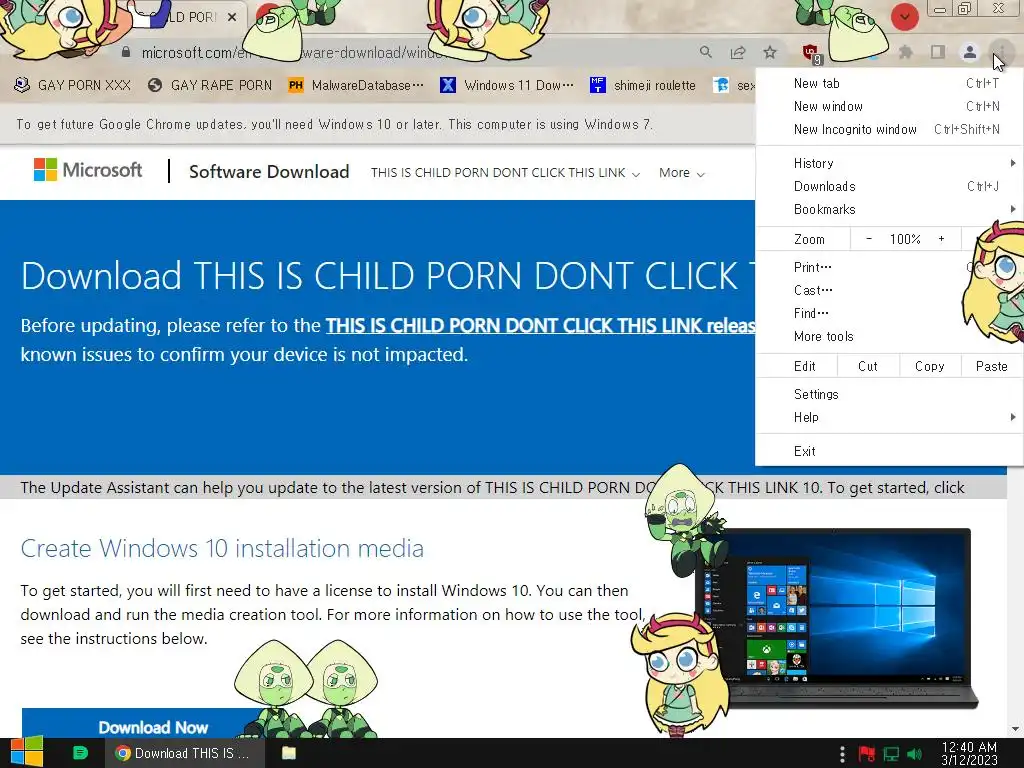Click the magnifier zoom icon in the address bar

pos(705,52)
